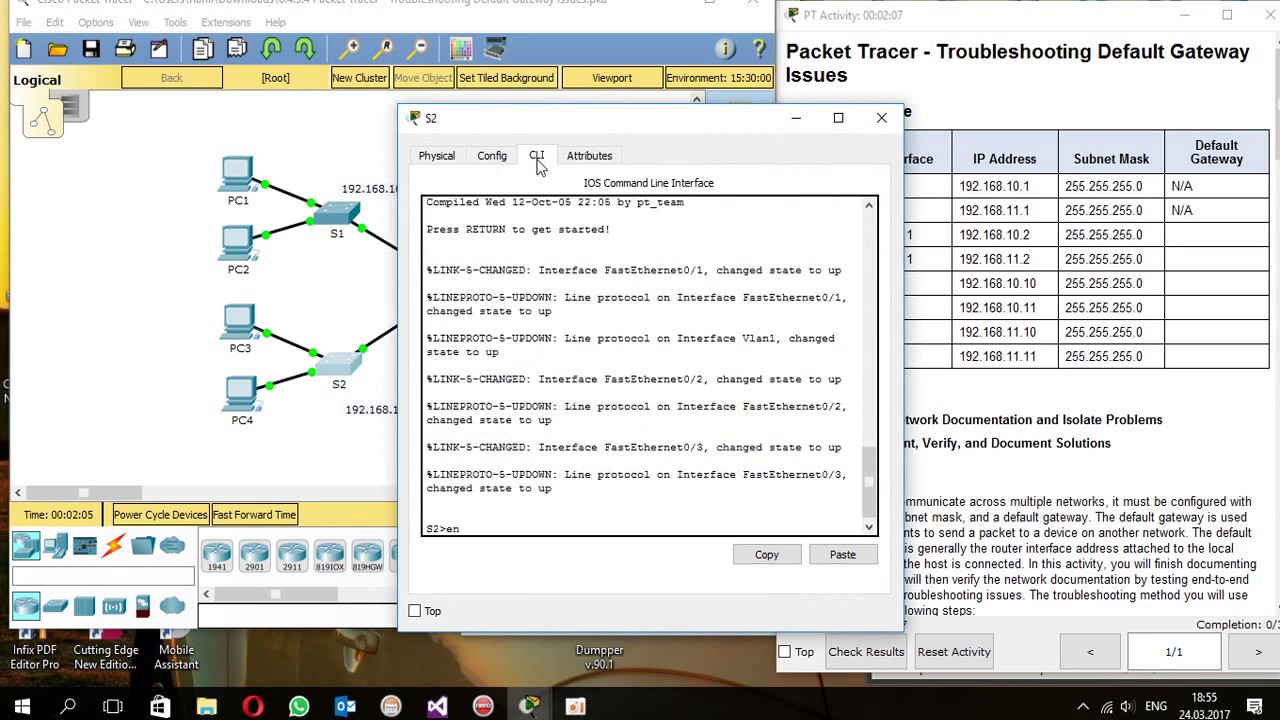Screen dimensions: 1280x720
Task: Click the Paste icon in the main toolbar
Action: 237,49
